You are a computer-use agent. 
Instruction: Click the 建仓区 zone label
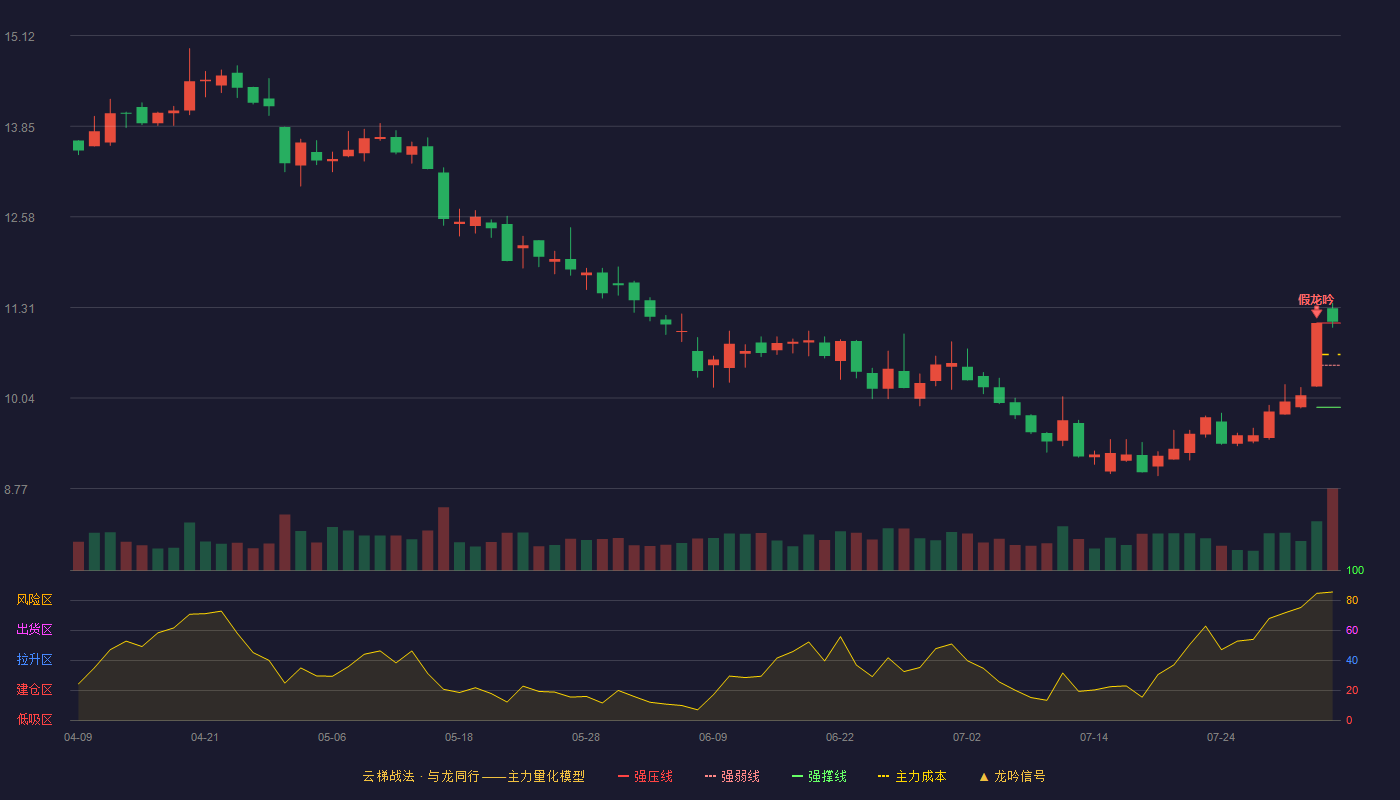pos(35,690)
